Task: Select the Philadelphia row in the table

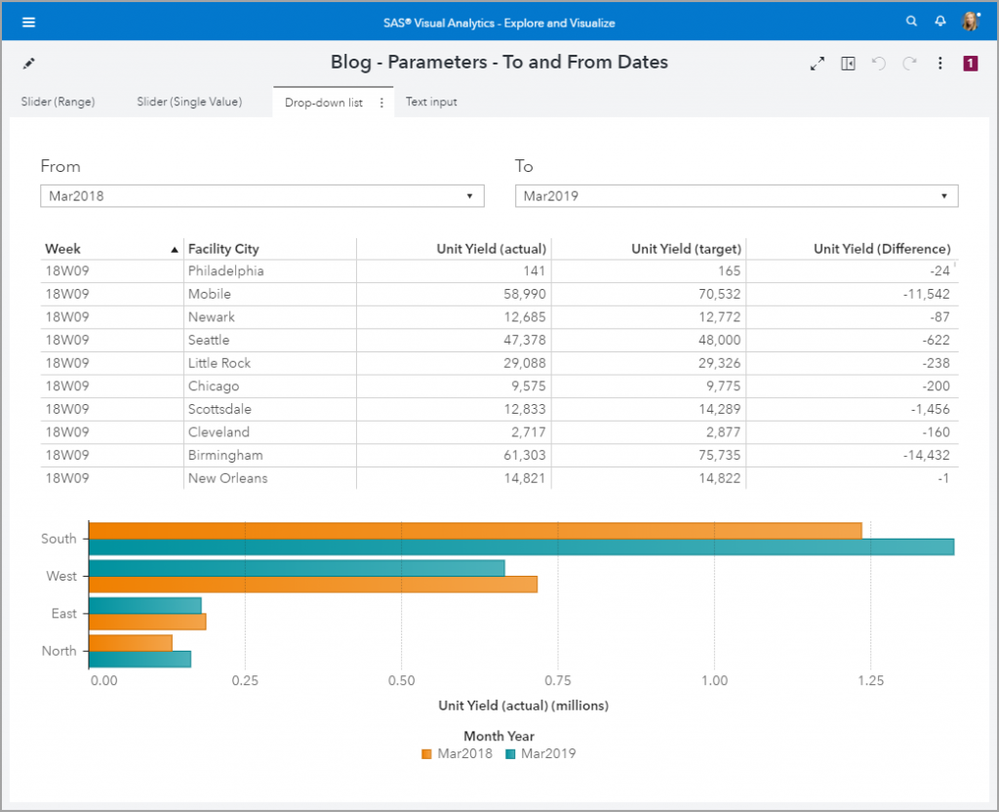Action: click(226, 271)
